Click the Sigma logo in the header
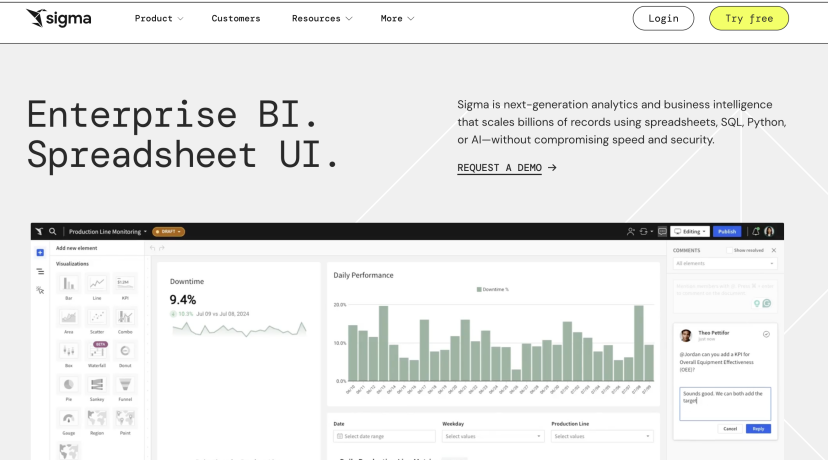 tap(61, 18)
